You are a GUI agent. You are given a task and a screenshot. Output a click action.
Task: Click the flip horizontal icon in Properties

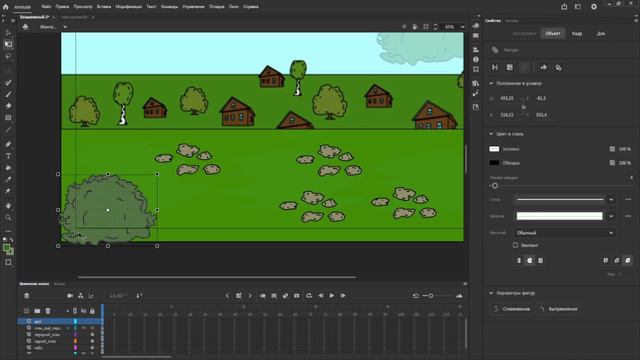495,67
